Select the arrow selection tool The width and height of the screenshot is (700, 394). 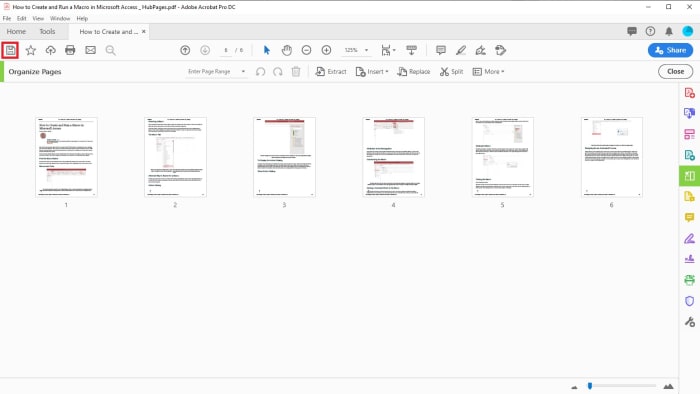[267, 50]
